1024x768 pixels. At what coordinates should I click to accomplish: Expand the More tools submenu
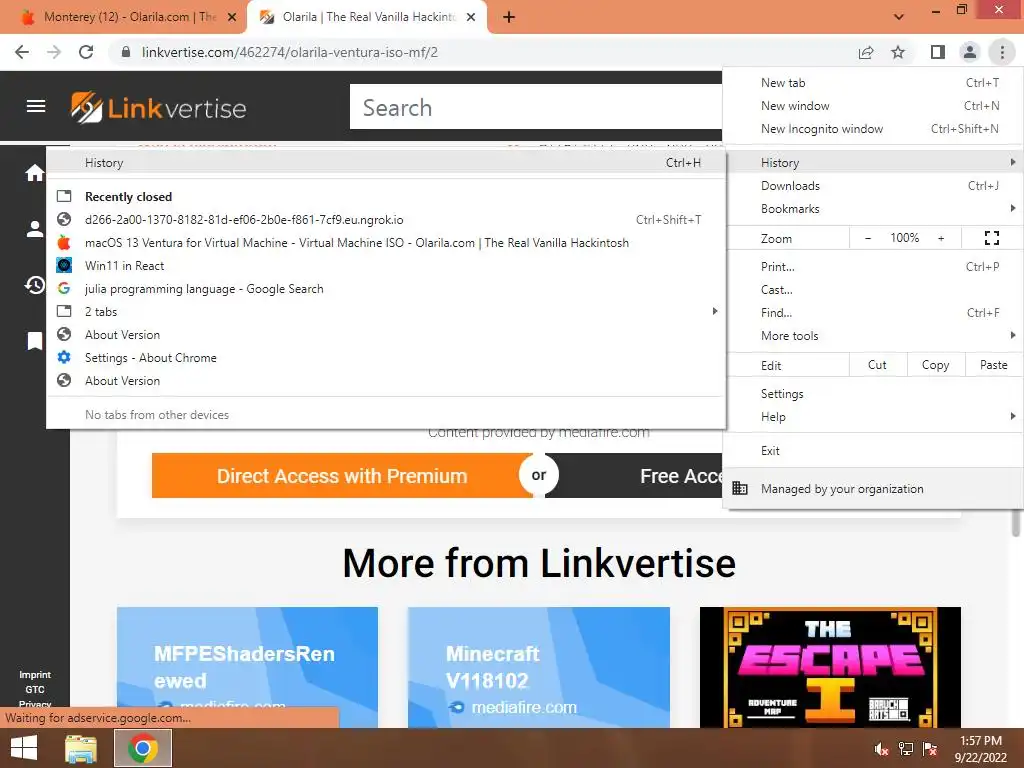point(873,336)
